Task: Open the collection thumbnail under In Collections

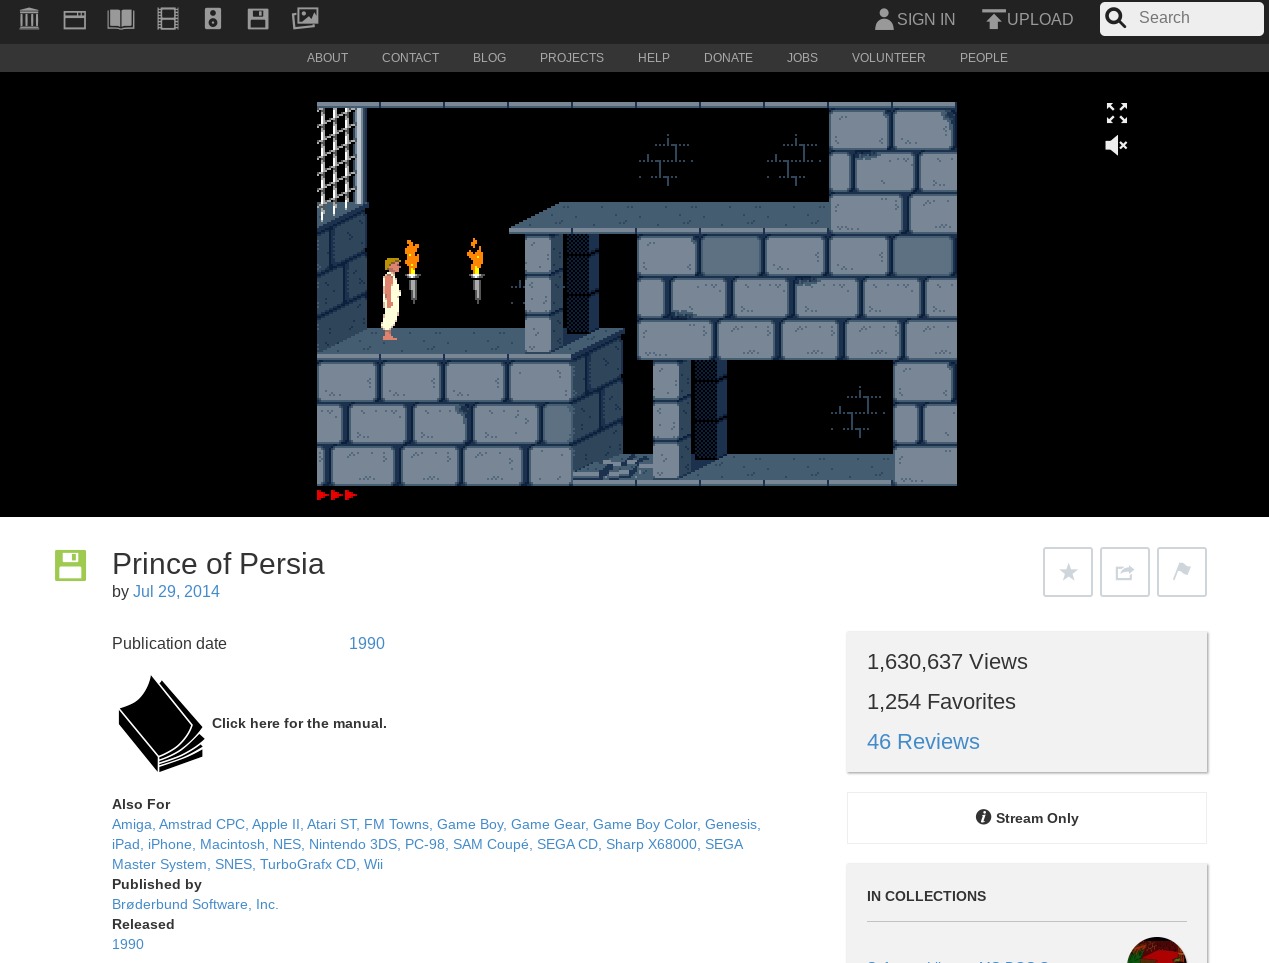Action: [x=1157, y=950]
